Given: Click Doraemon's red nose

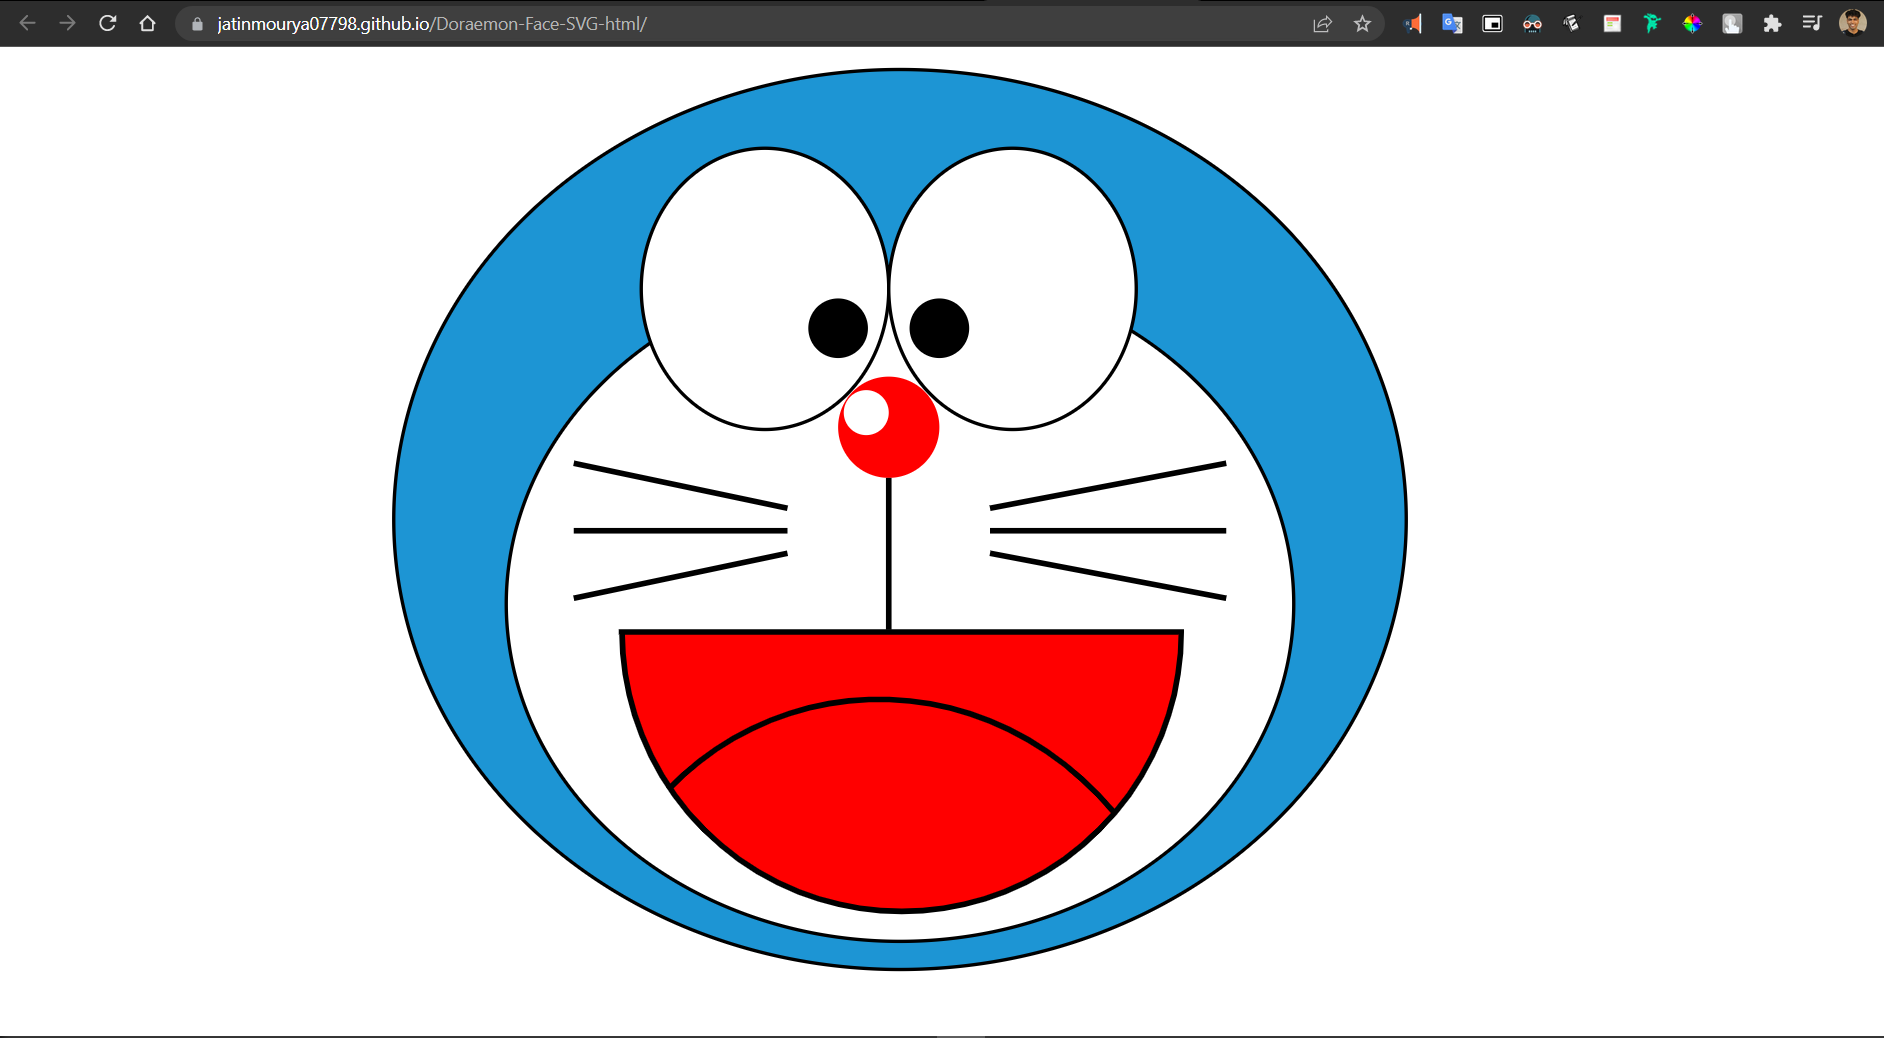Looking at the screenshot, I should click(x=888, y=425).
